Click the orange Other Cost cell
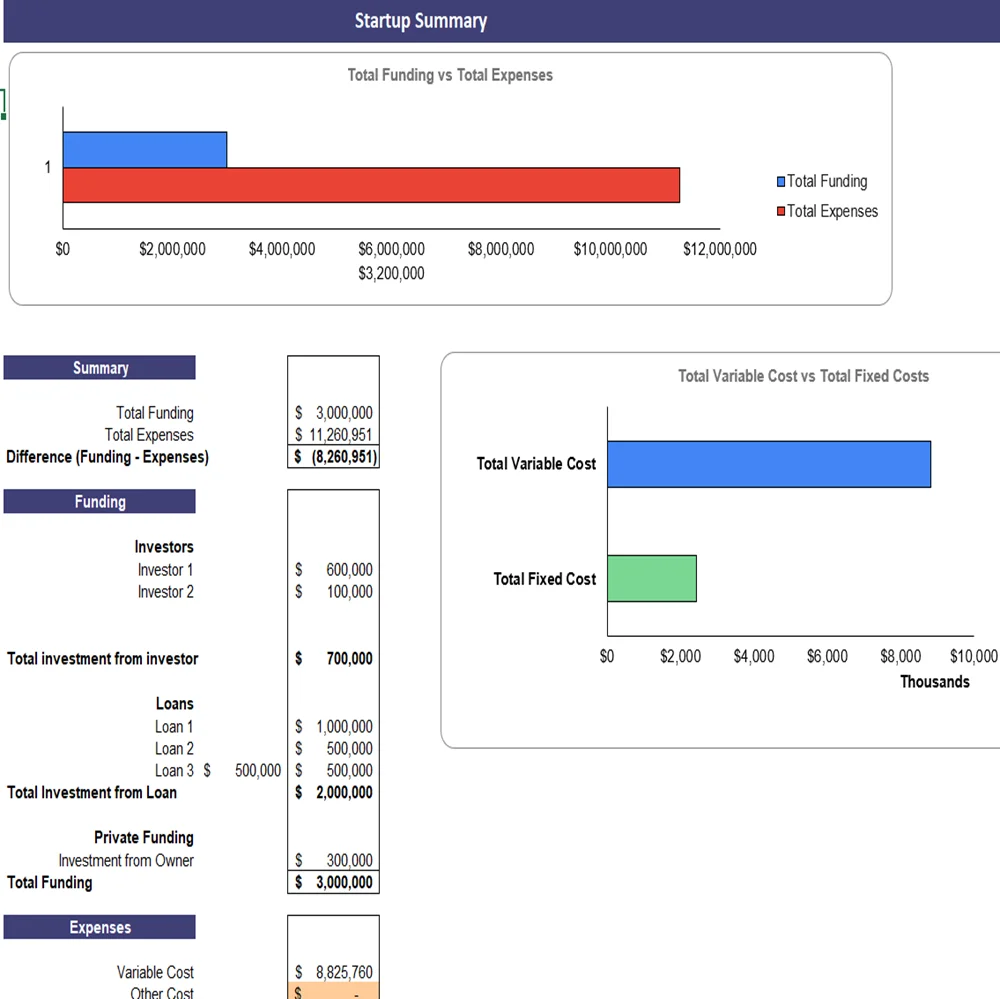 coord(334,993)
